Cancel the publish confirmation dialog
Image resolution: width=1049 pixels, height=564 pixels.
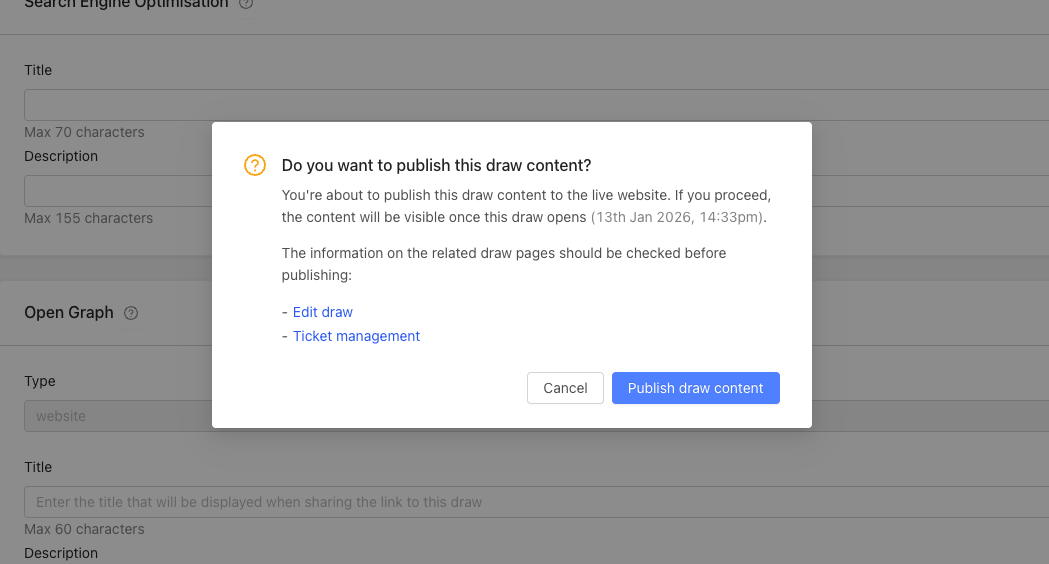pos(565,388)
